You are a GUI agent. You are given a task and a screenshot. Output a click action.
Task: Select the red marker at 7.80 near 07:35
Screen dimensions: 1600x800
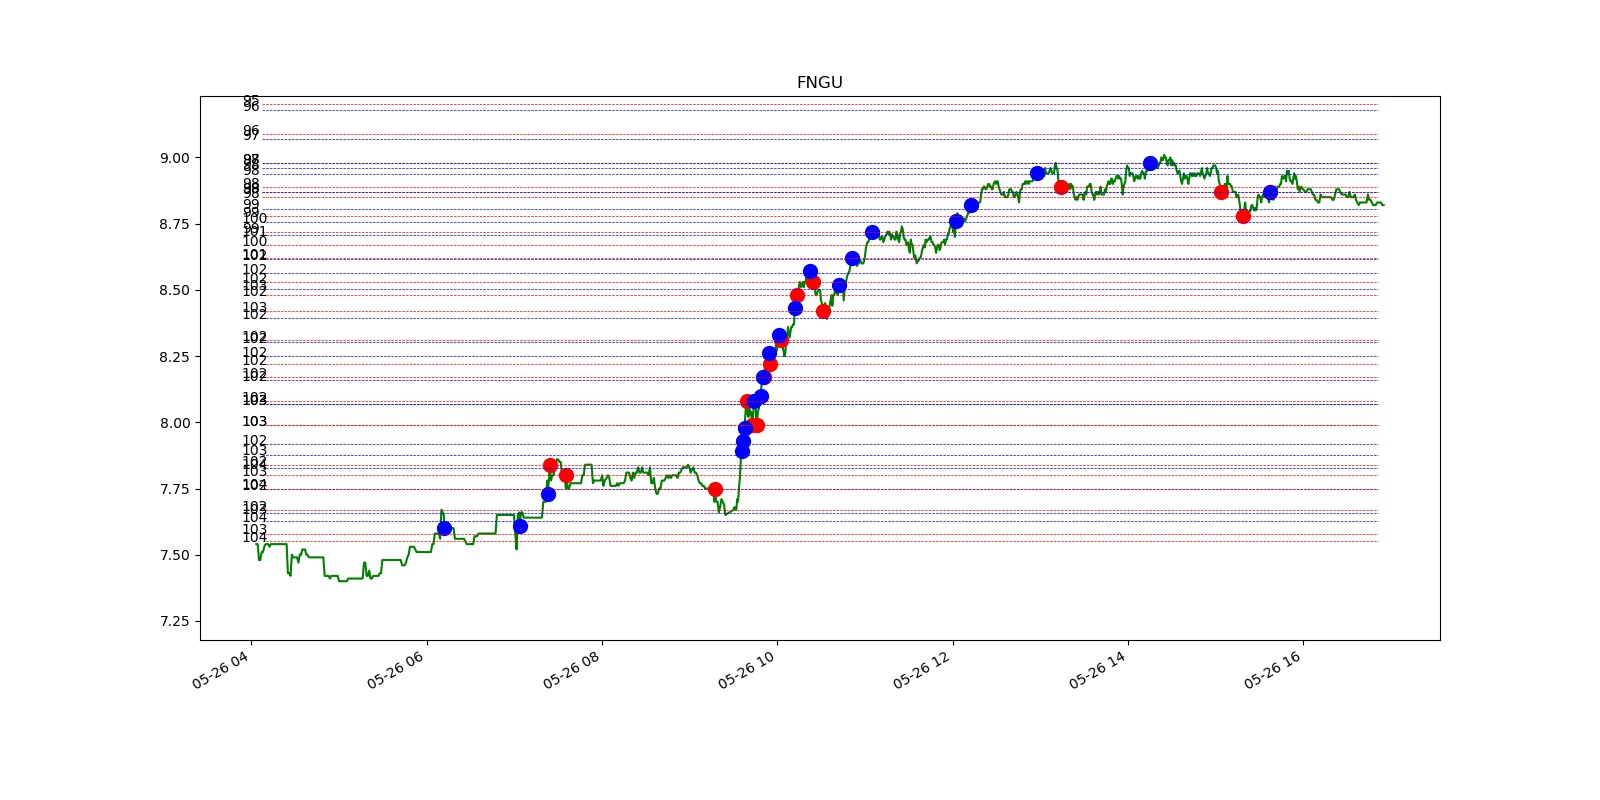pyautogui.click(x=566, y=475)
